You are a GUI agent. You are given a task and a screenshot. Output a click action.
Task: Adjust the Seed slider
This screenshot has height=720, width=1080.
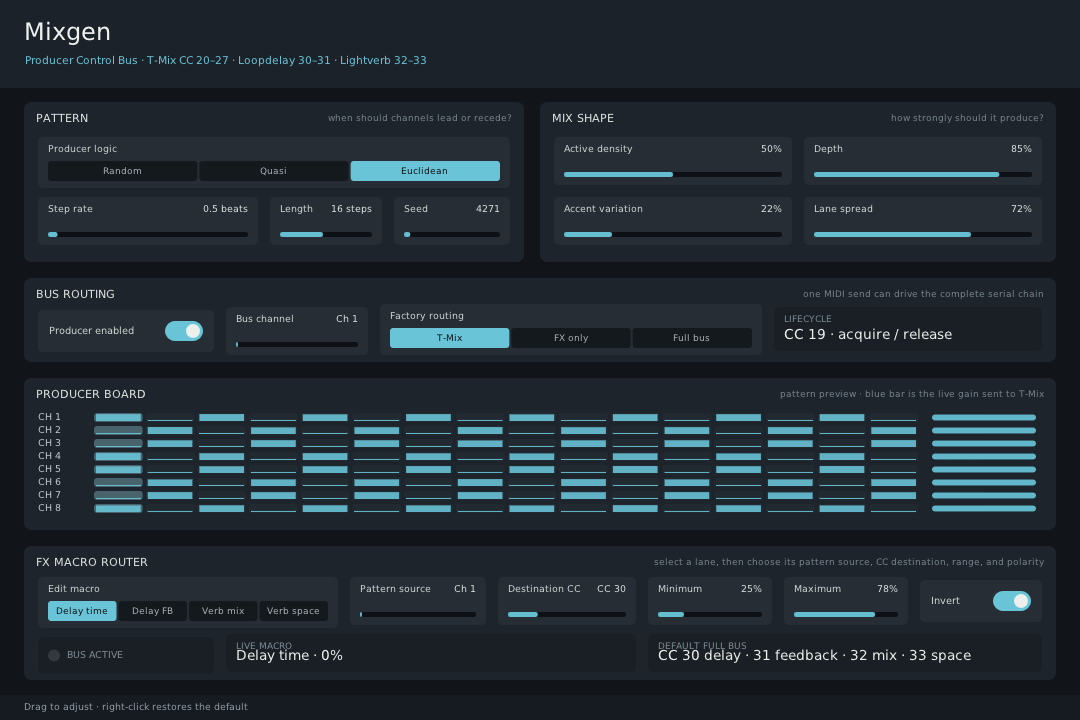coord(451,234)
